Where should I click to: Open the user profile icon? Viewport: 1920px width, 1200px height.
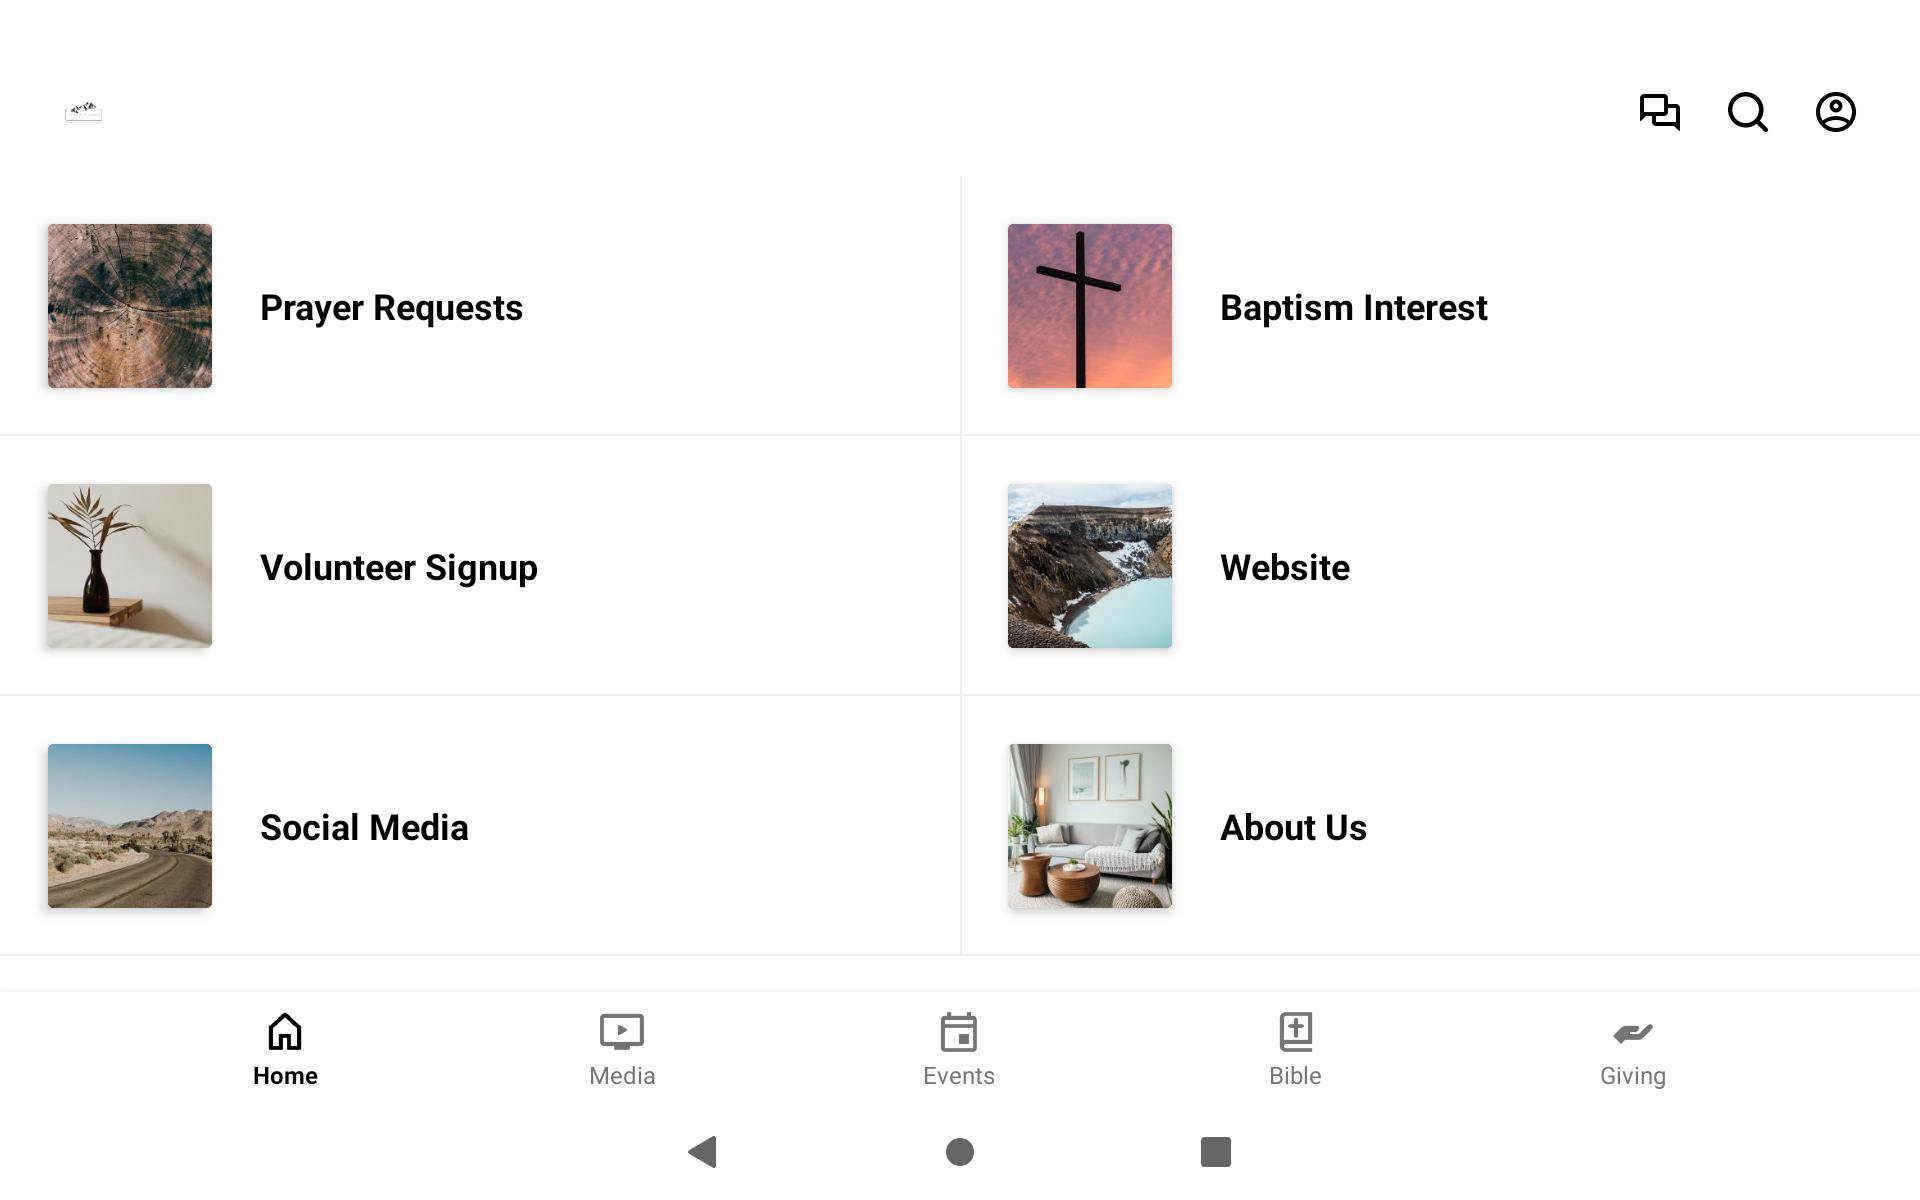[x=1835, y=112]
